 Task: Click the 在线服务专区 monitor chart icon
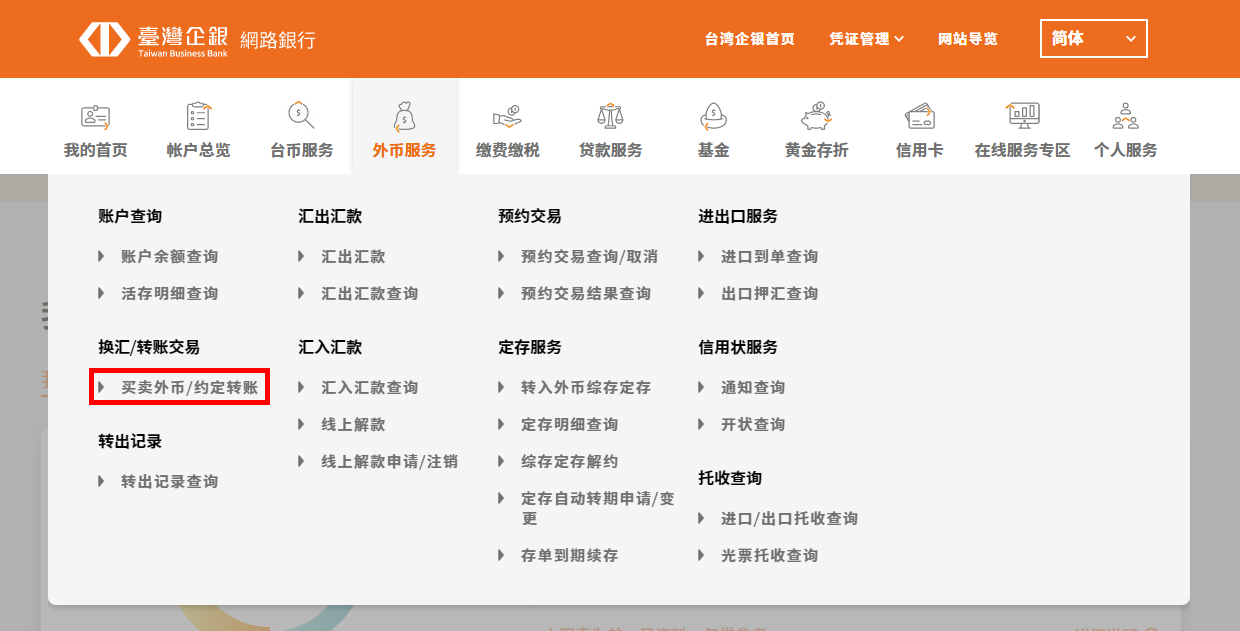coord(1022,117)
